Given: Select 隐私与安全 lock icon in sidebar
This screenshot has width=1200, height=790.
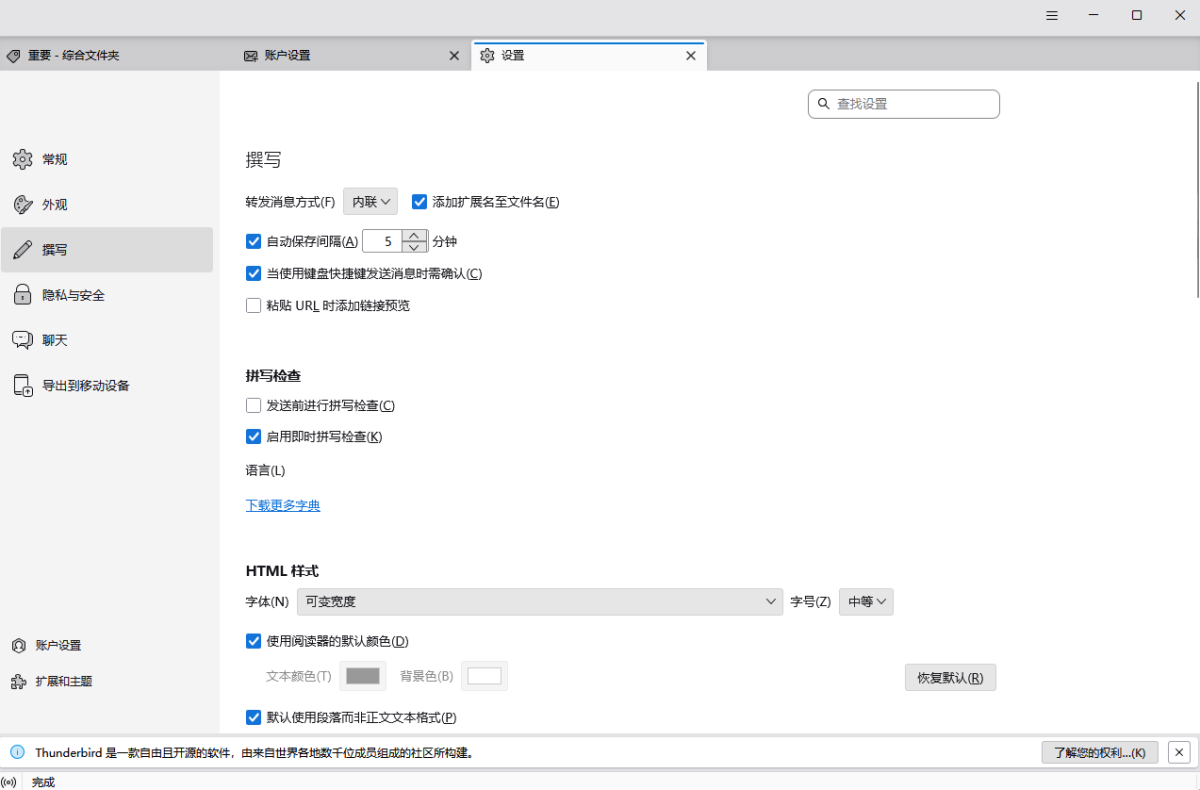Looking at the screenshot, I should pyautogui.click(x=22, y=295).
